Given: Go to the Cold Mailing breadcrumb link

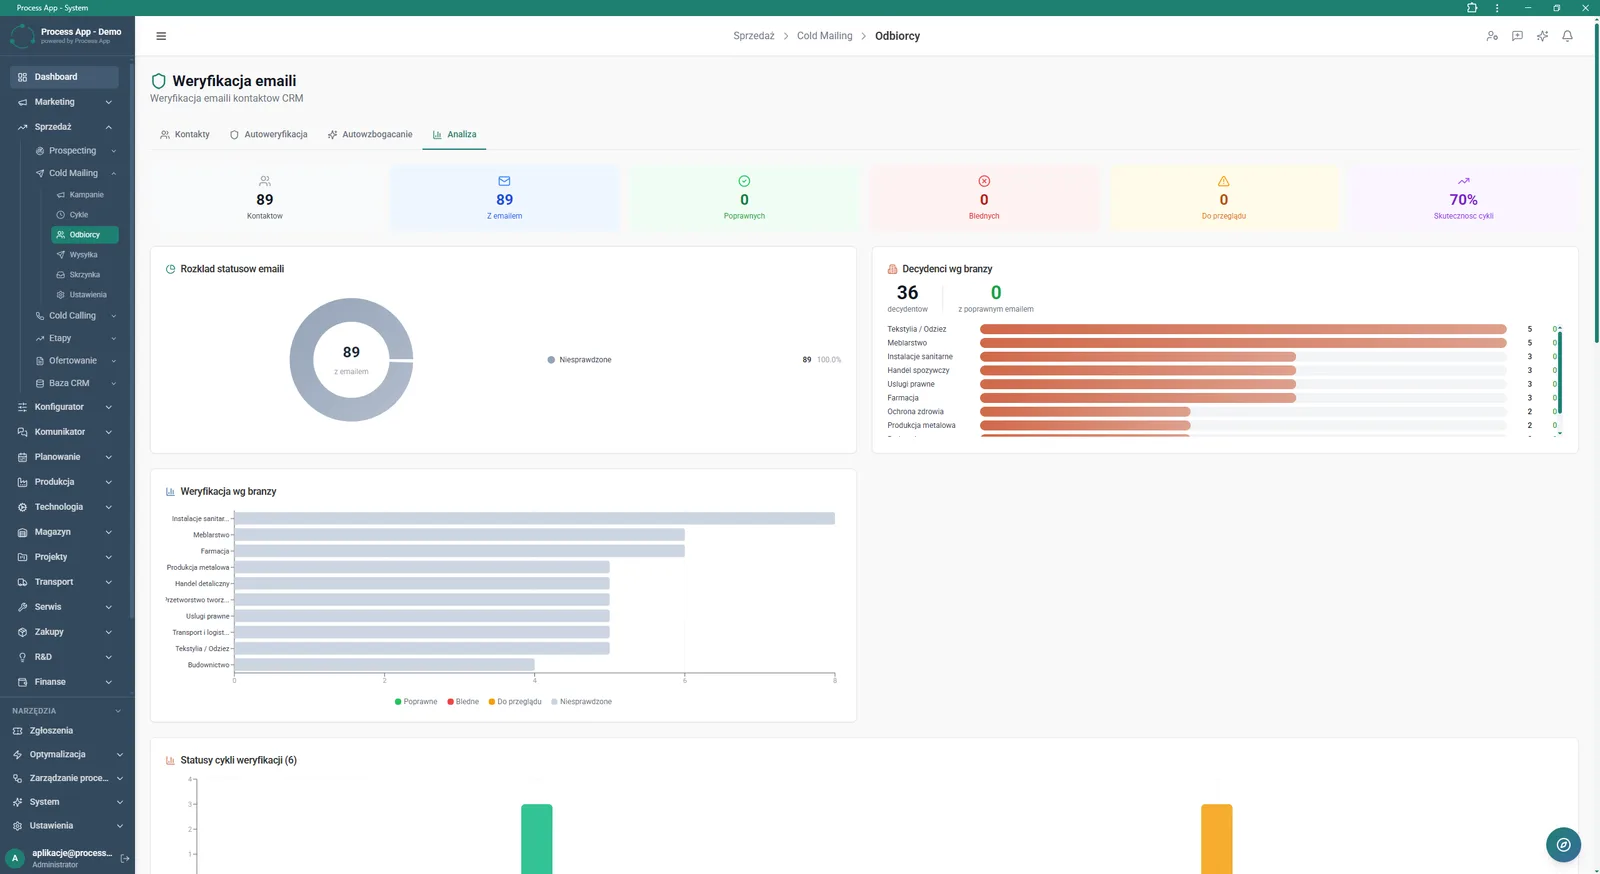Looking at the screenshot, I should [x=825, y=36].
